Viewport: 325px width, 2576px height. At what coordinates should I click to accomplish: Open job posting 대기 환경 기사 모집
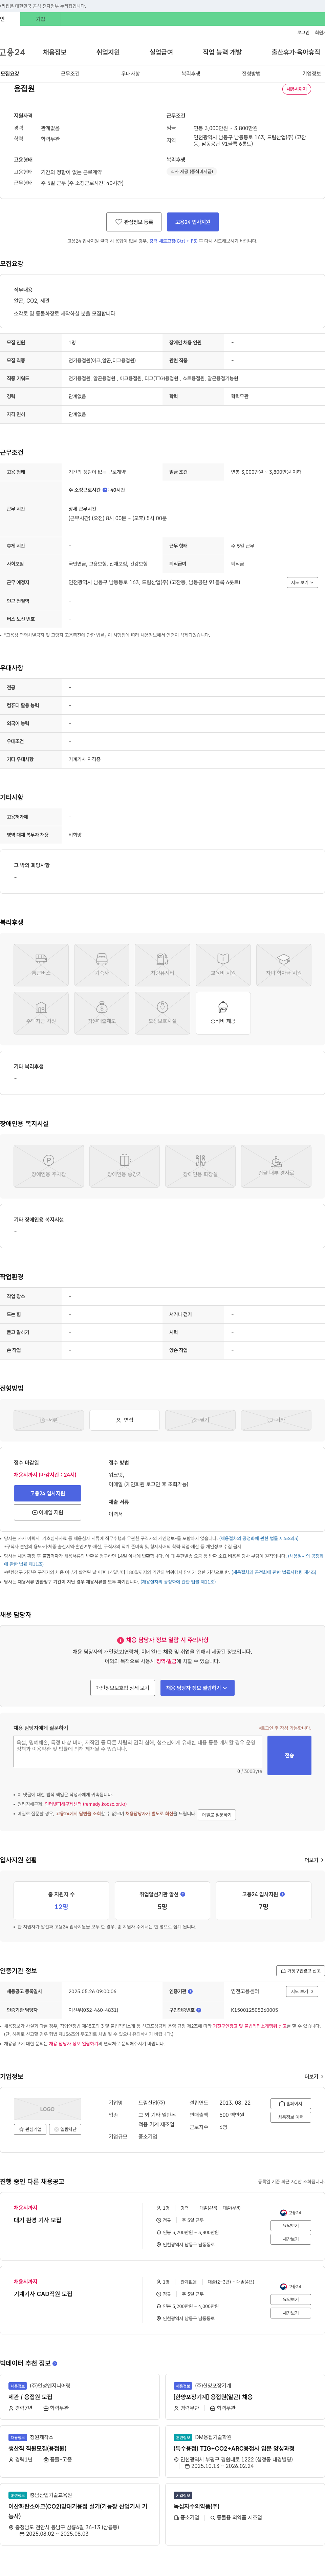pos(37,2220)
